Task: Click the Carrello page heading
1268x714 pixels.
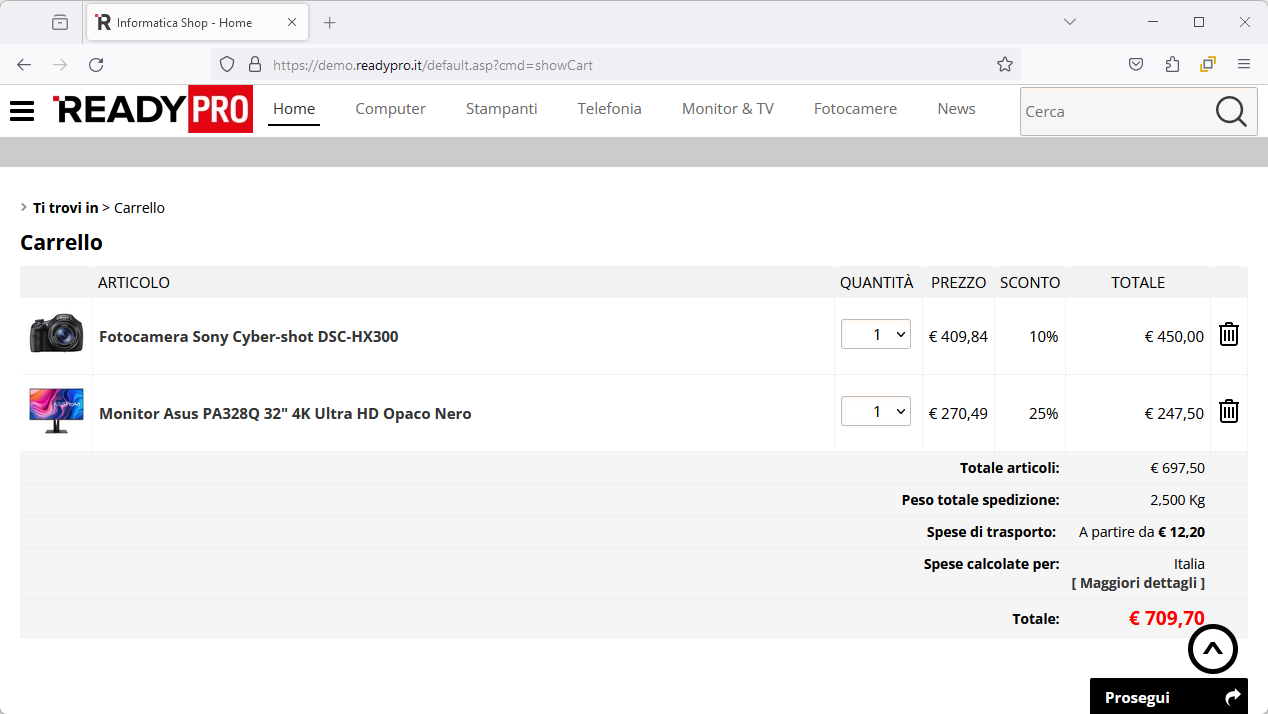Action: point(61,242)
